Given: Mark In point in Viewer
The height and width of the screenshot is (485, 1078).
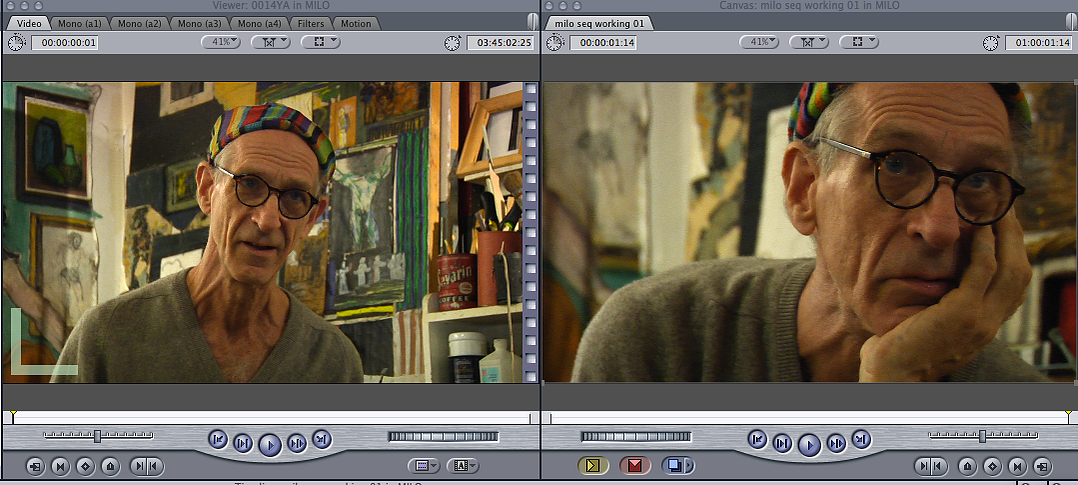Looking at the screenshot, I should pos(139,466).
